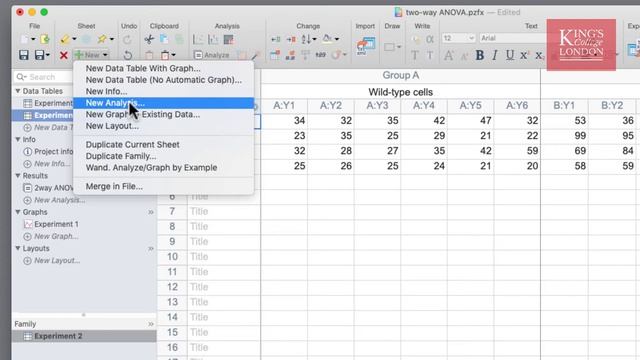
Task: Click the delete column icon in Change
Action: (291, 39)
